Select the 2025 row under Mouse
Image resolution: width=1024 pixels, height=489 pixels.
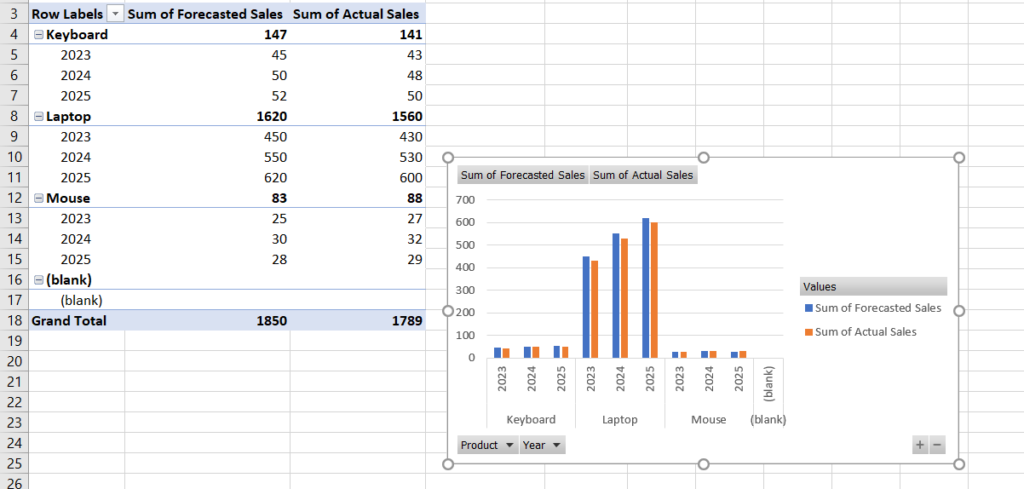[77, 259]
